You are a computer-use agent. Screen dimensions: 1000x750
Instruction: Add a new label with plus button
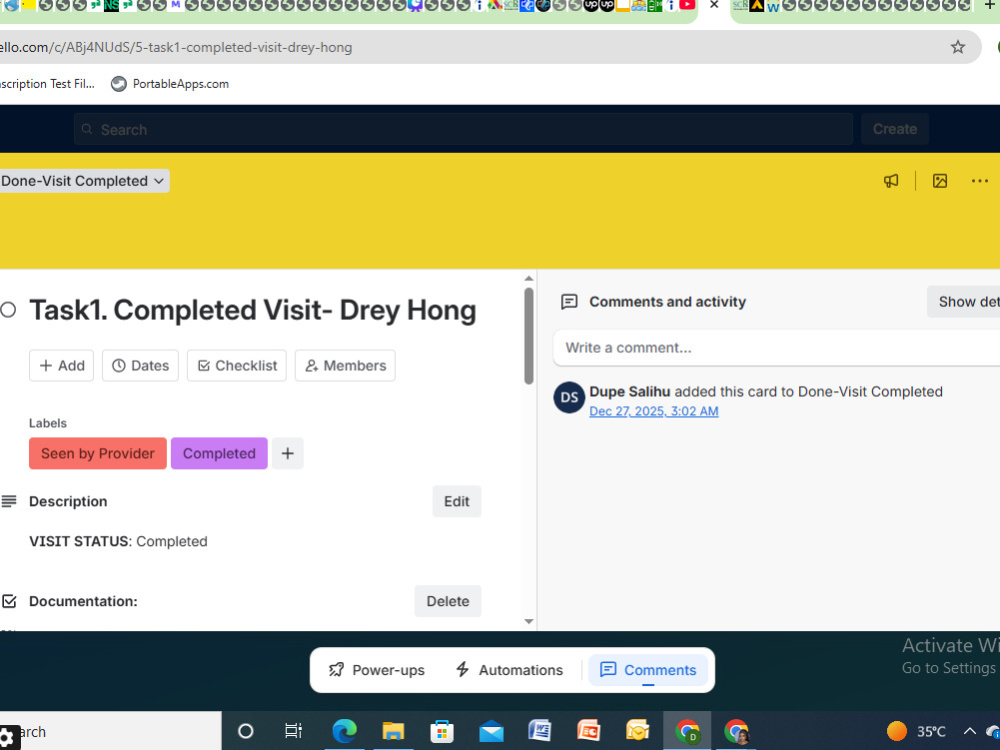click(288, 453)
